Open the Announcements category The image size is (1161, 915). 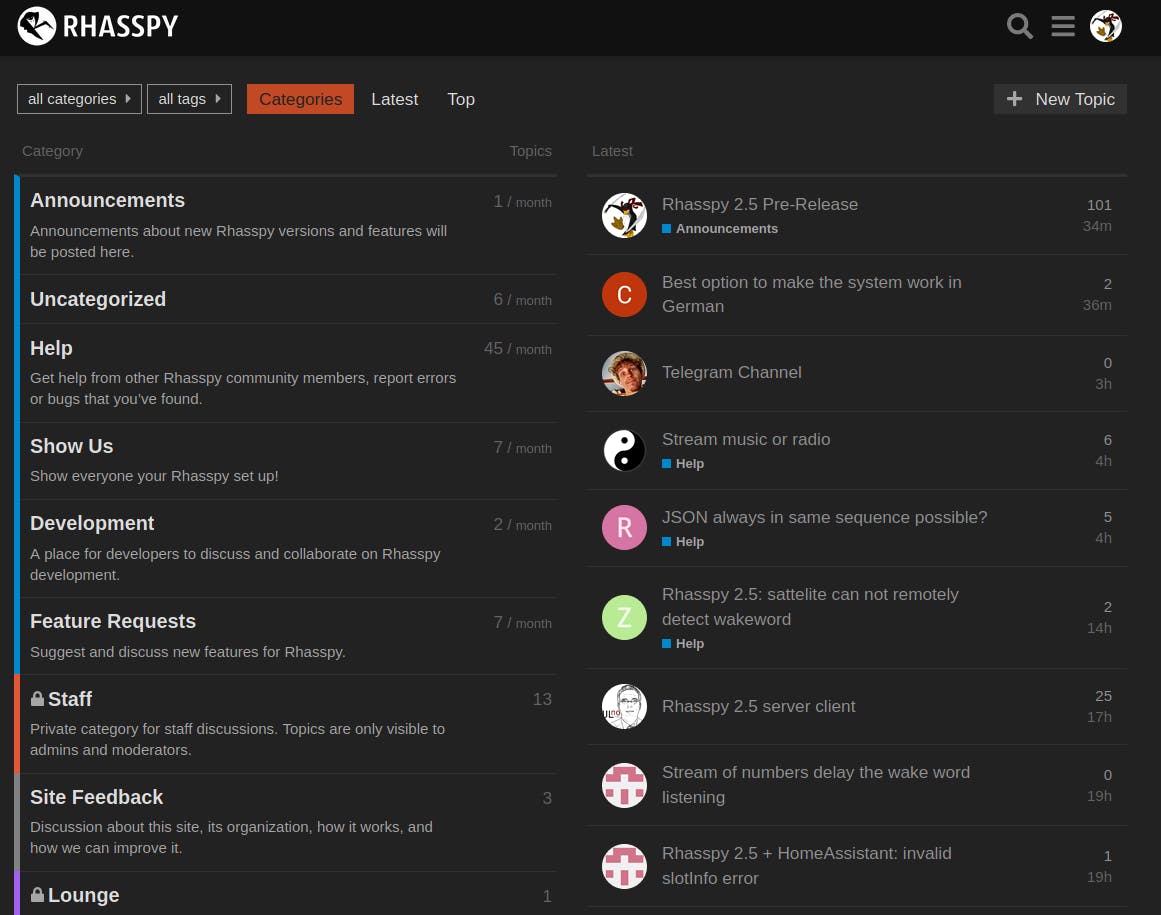pyautogui.click(x=107, y=201)
